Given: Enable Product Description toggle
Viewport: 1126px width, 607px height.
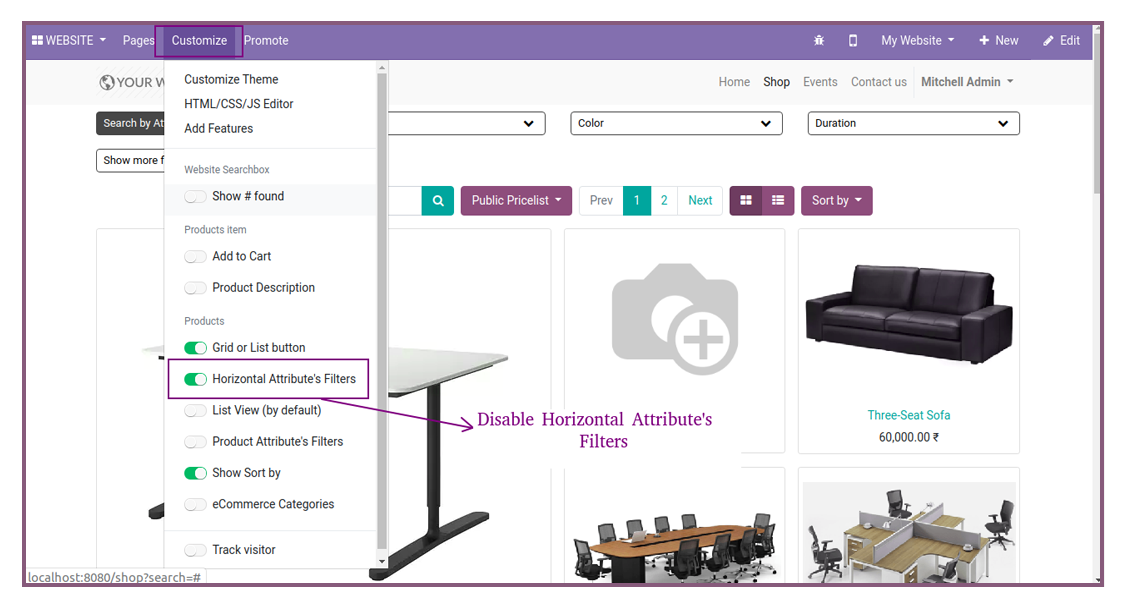Looking at the screenshot, I should click(x=195, y=288).
